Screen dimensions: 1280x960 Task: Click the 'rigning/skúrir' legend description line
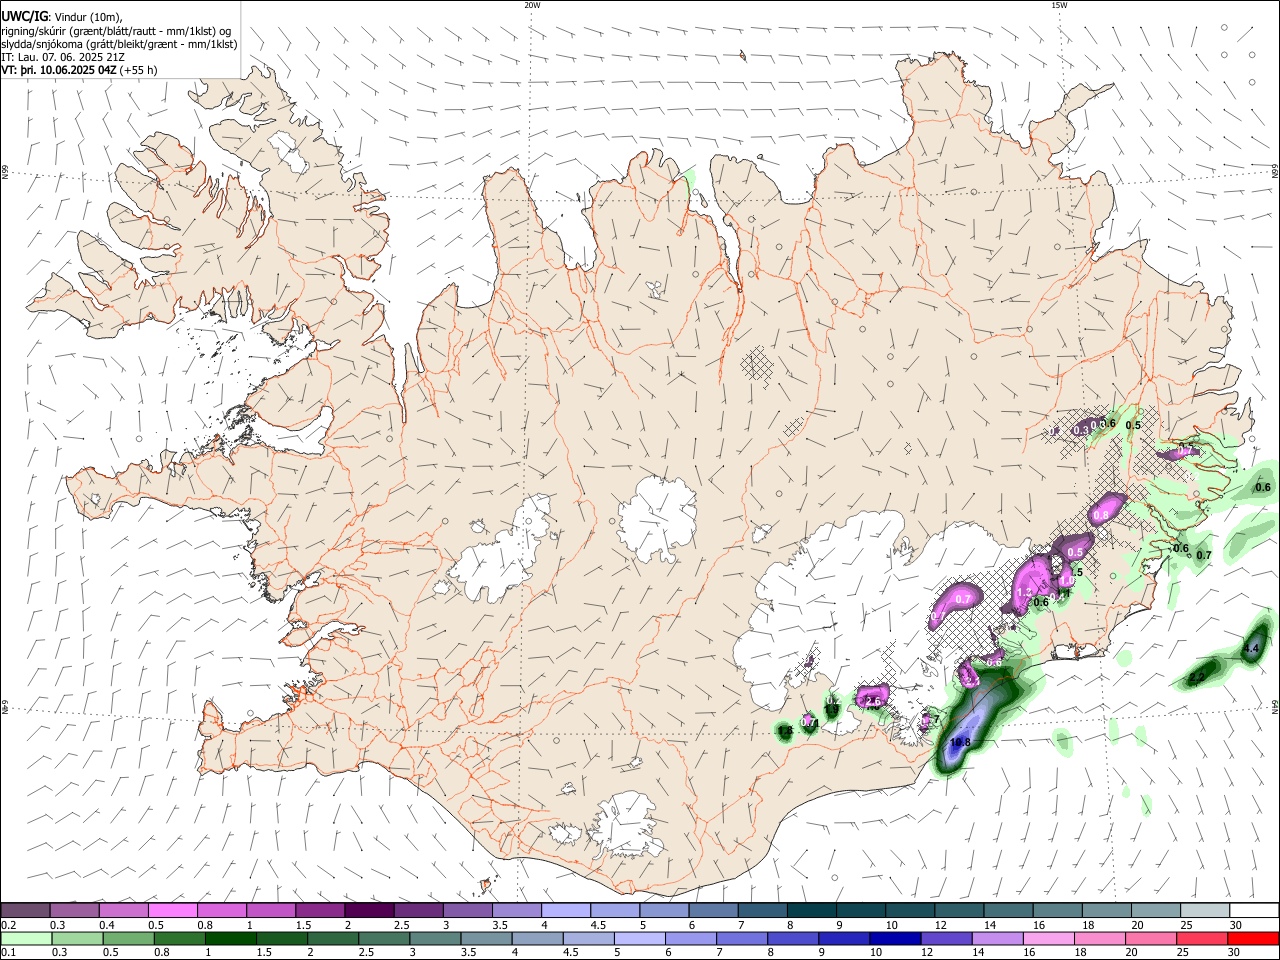(x=116, y=30)
